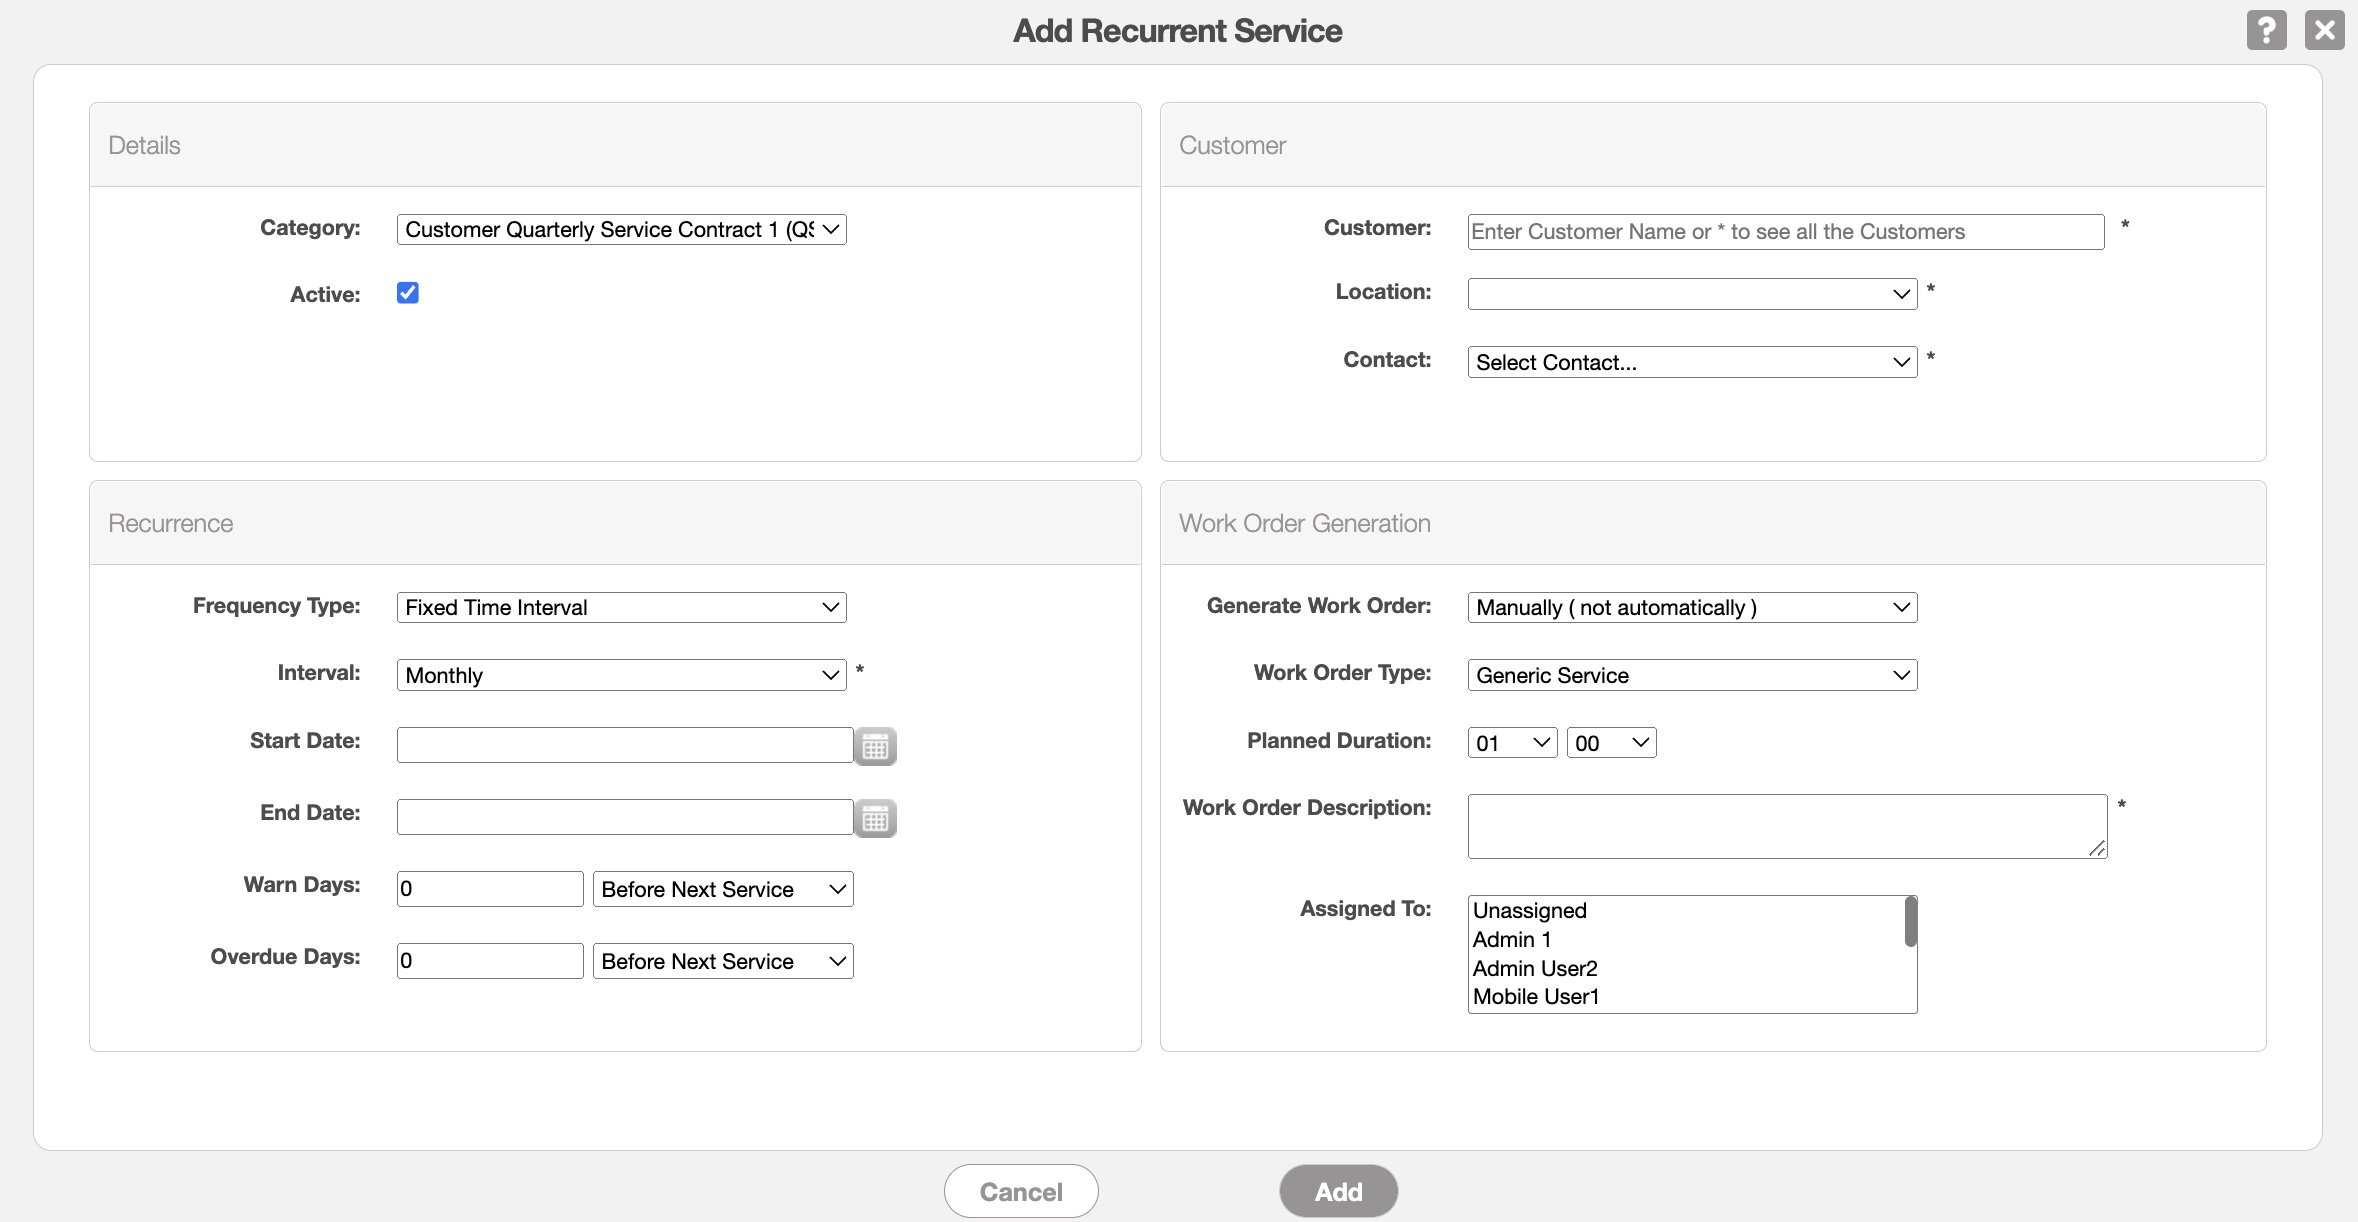This screenshot has width=2358, height=1222.
Task: Open Planned Duration hours dropdown
Action: point(1512,743)
